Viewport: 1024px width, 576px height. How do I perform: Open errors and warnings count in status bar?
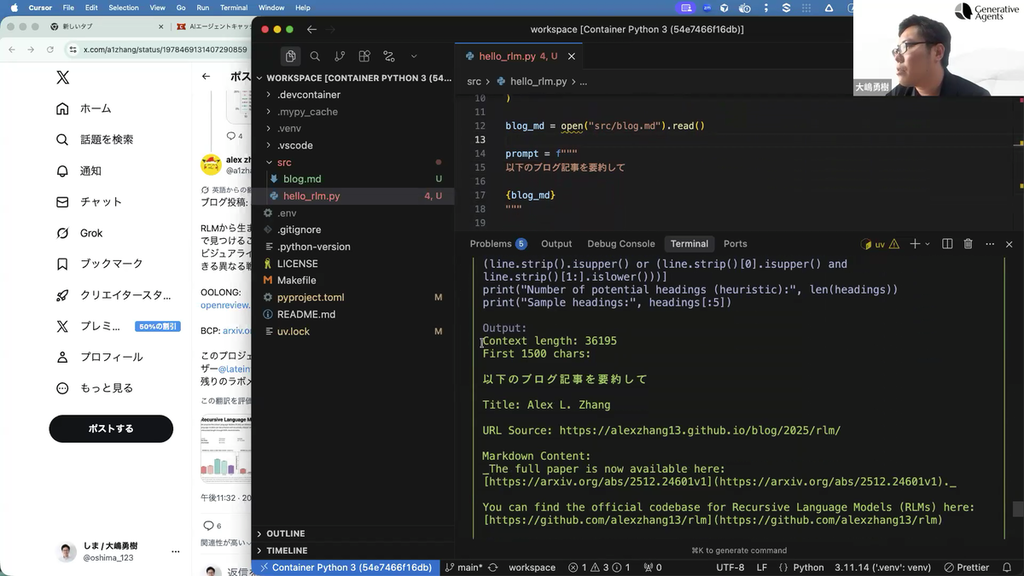coord(599,568)
